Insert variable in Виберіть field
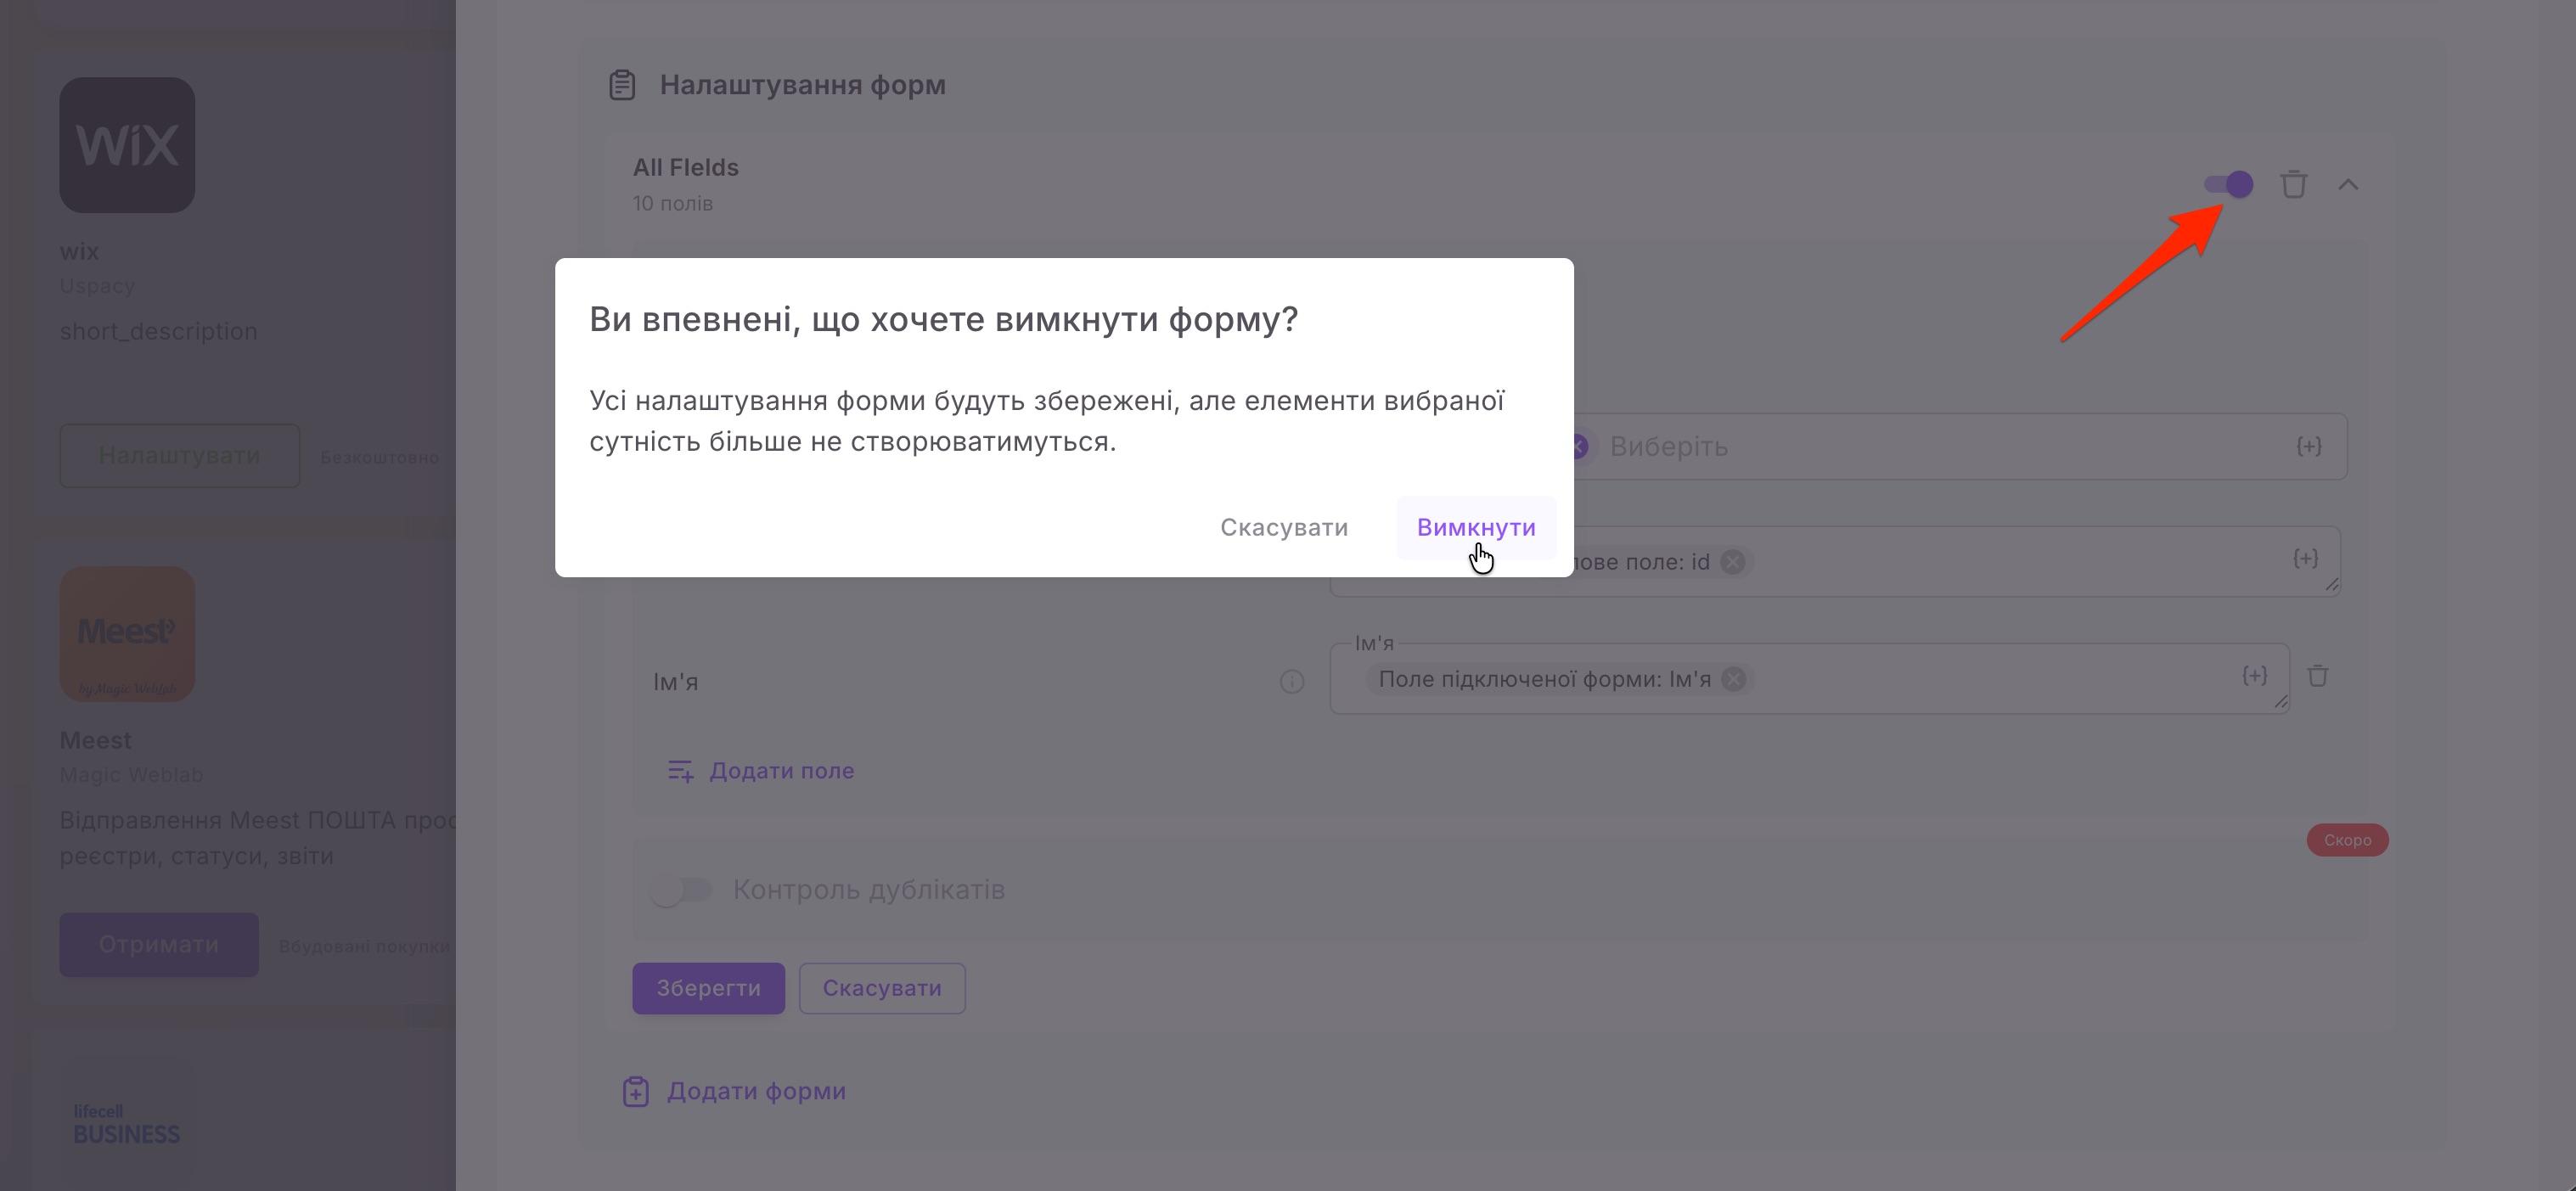Image resolution: width=2576 pixels, height=1191 pixels. pos(2308,446)
